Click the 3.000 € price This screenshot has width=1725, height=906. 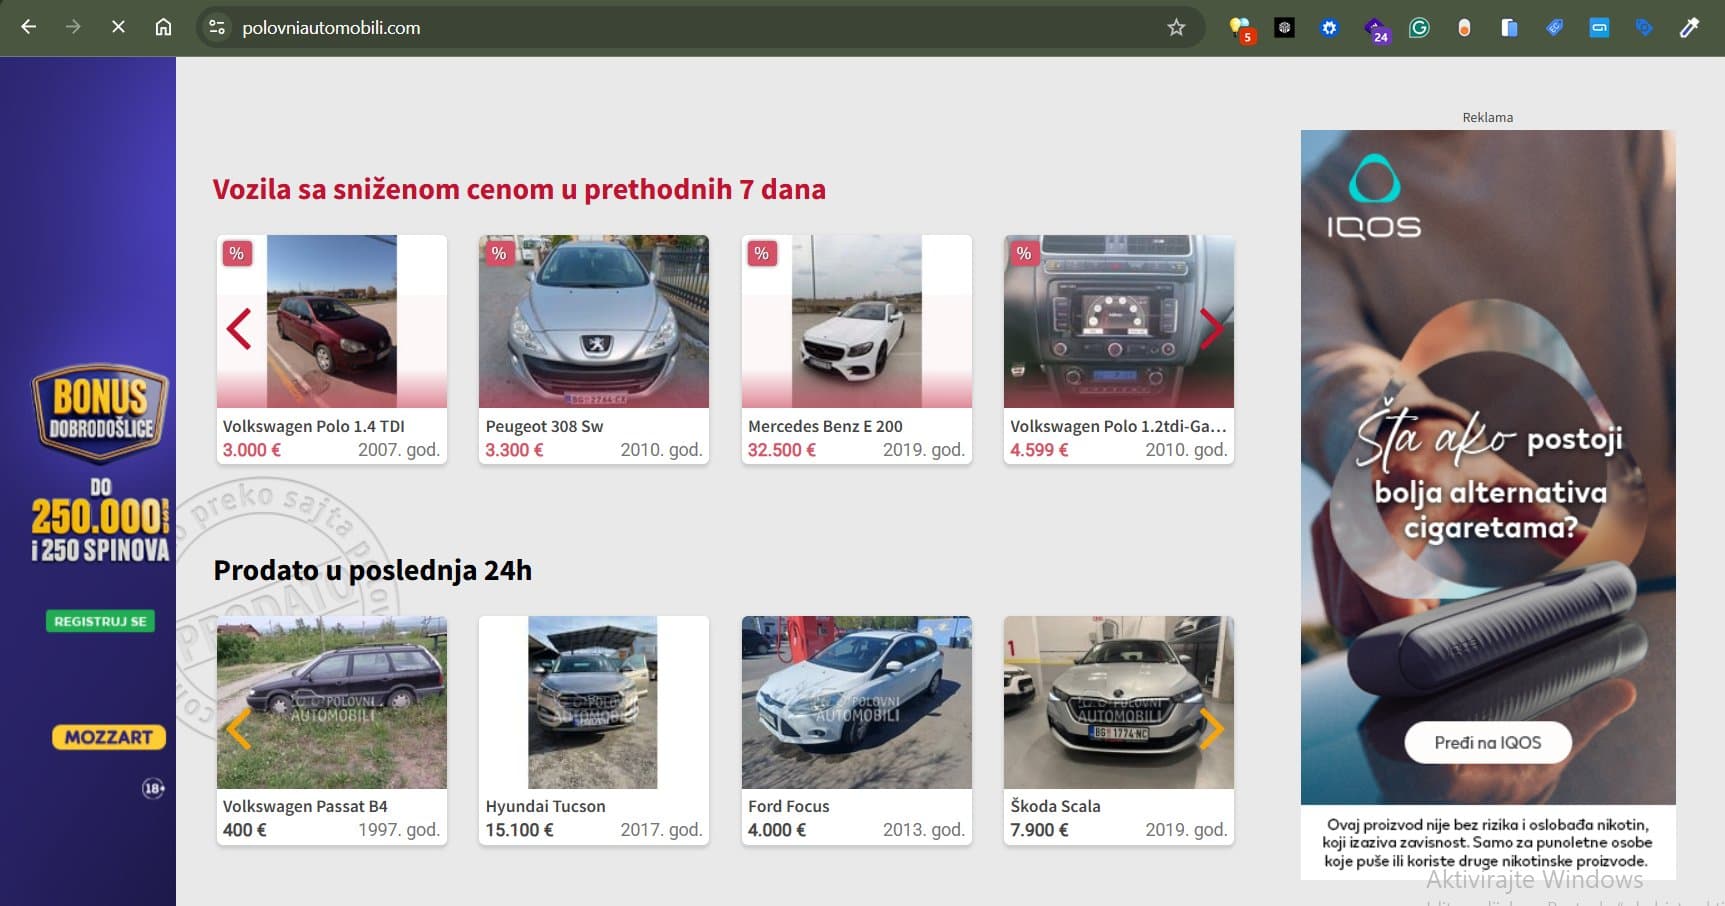tap(252, 450)
